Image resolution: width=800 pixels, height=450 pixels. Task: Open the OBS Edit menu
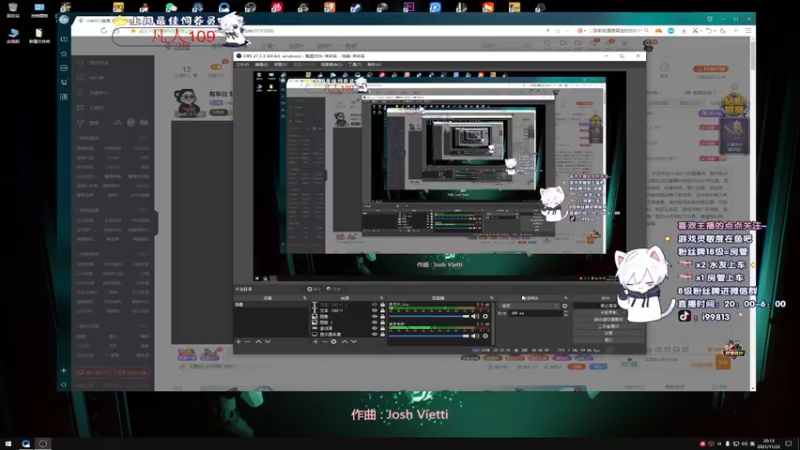261,65
